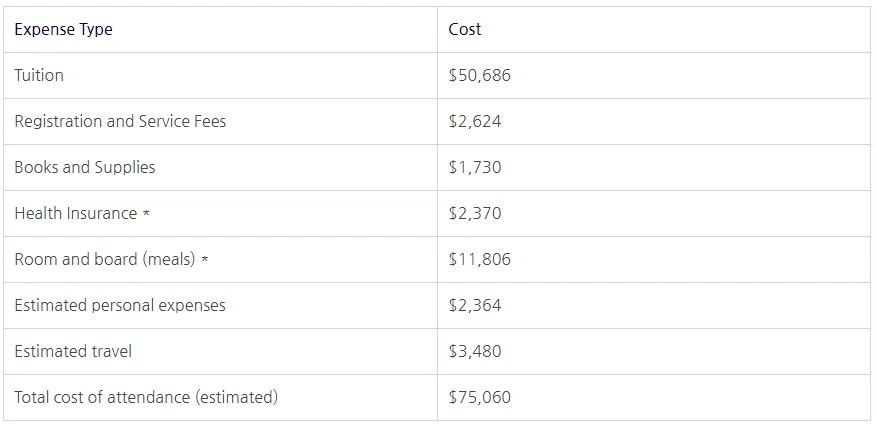876x425 pixels.
Task: Click the $3,480 travel cost
Action: coord(475,352)
